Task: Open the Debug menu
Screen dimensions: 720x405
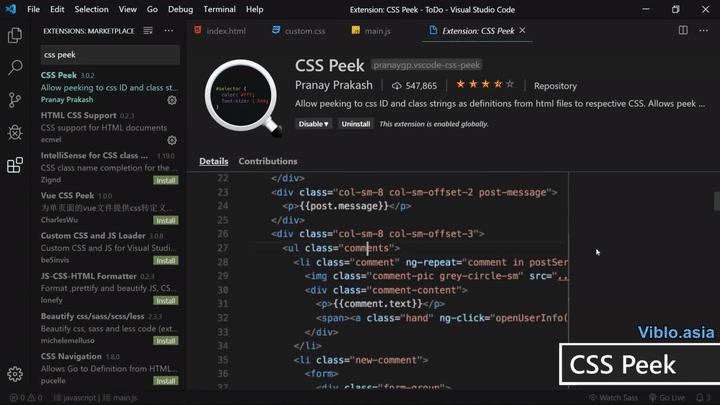Action: click(x=180, y=9)
